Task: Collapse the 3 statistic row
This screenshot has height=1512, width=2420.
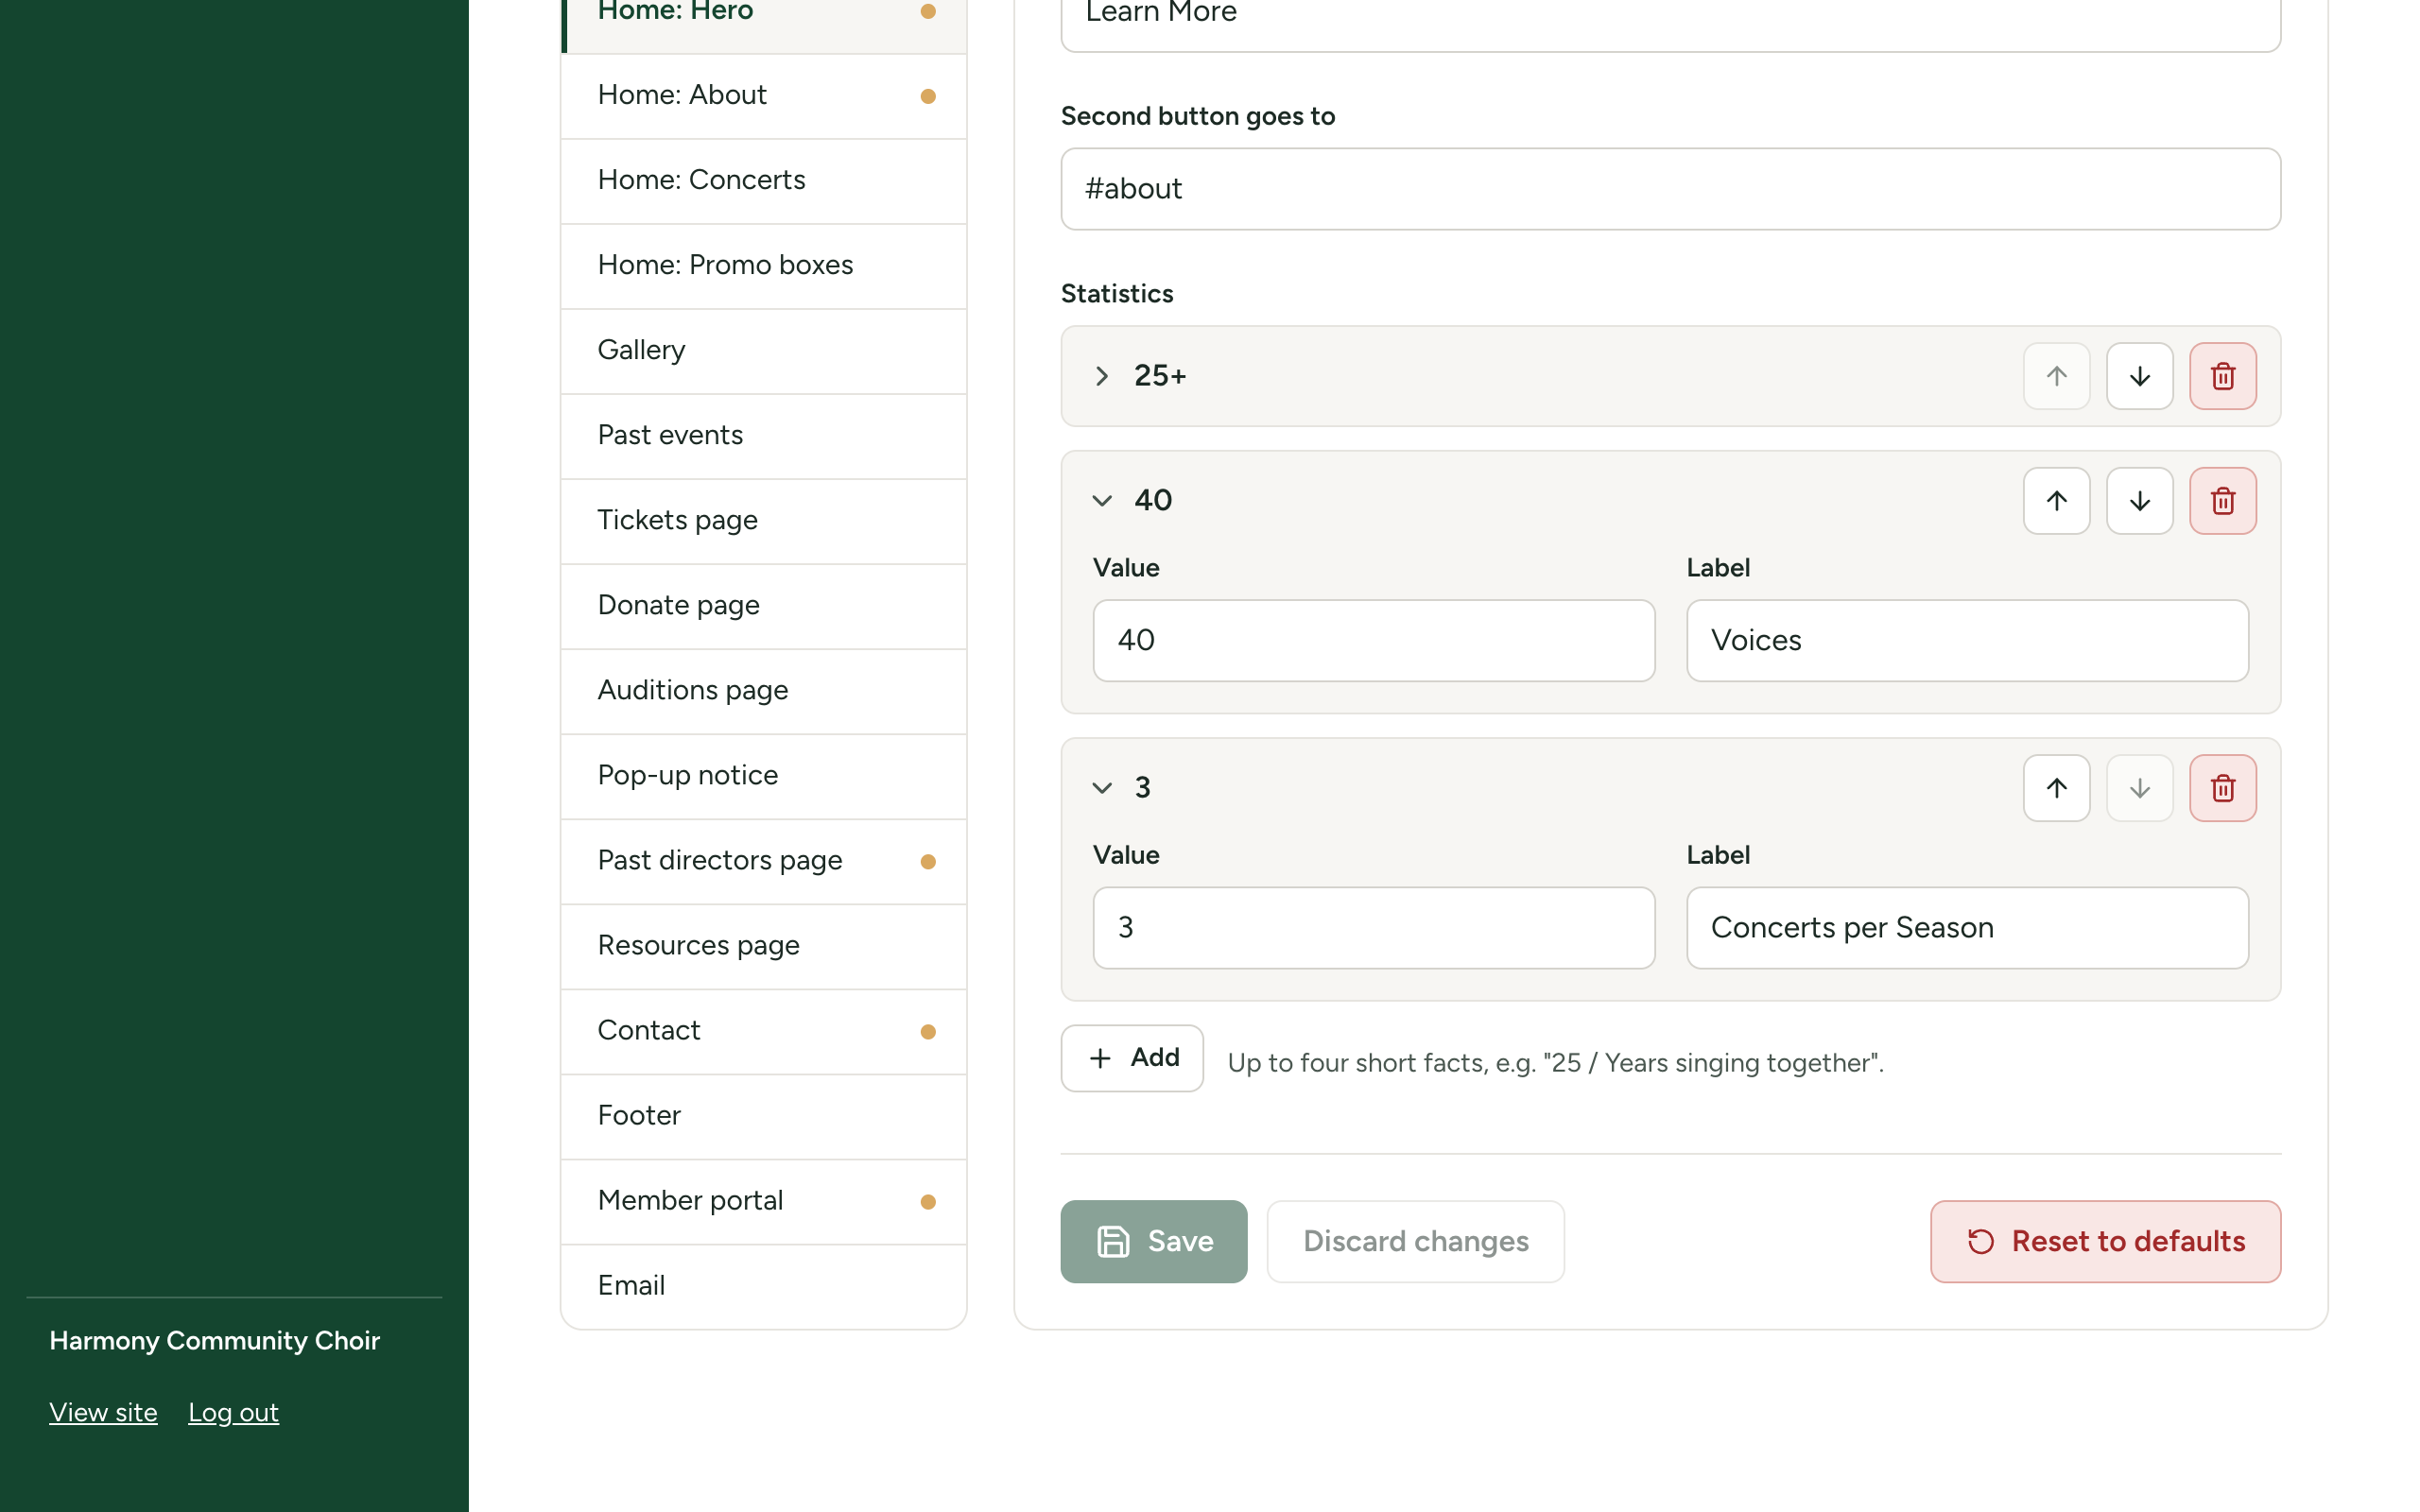Action: 1101,788
